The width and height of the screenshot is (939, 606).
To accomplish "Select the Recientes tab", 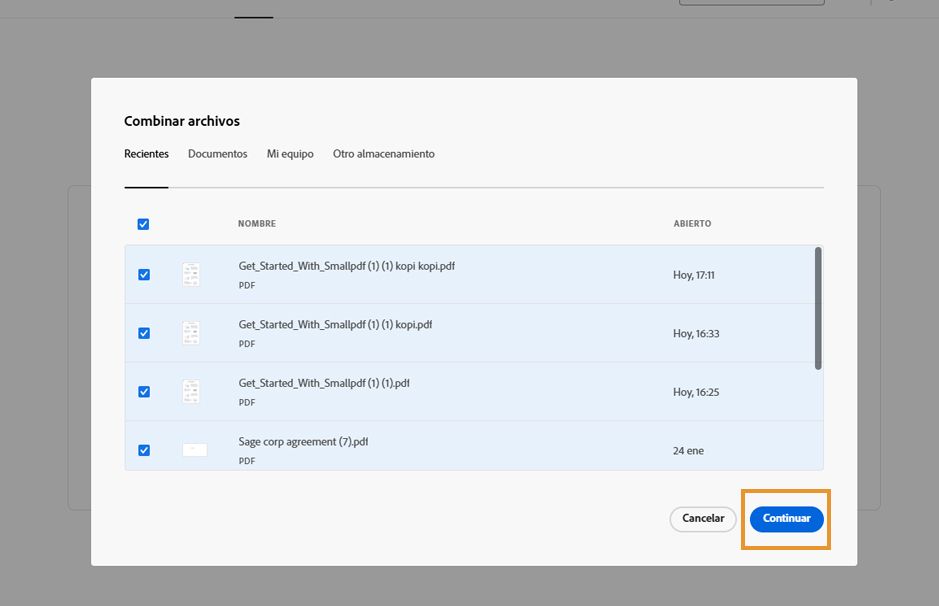I will [146, 154].
